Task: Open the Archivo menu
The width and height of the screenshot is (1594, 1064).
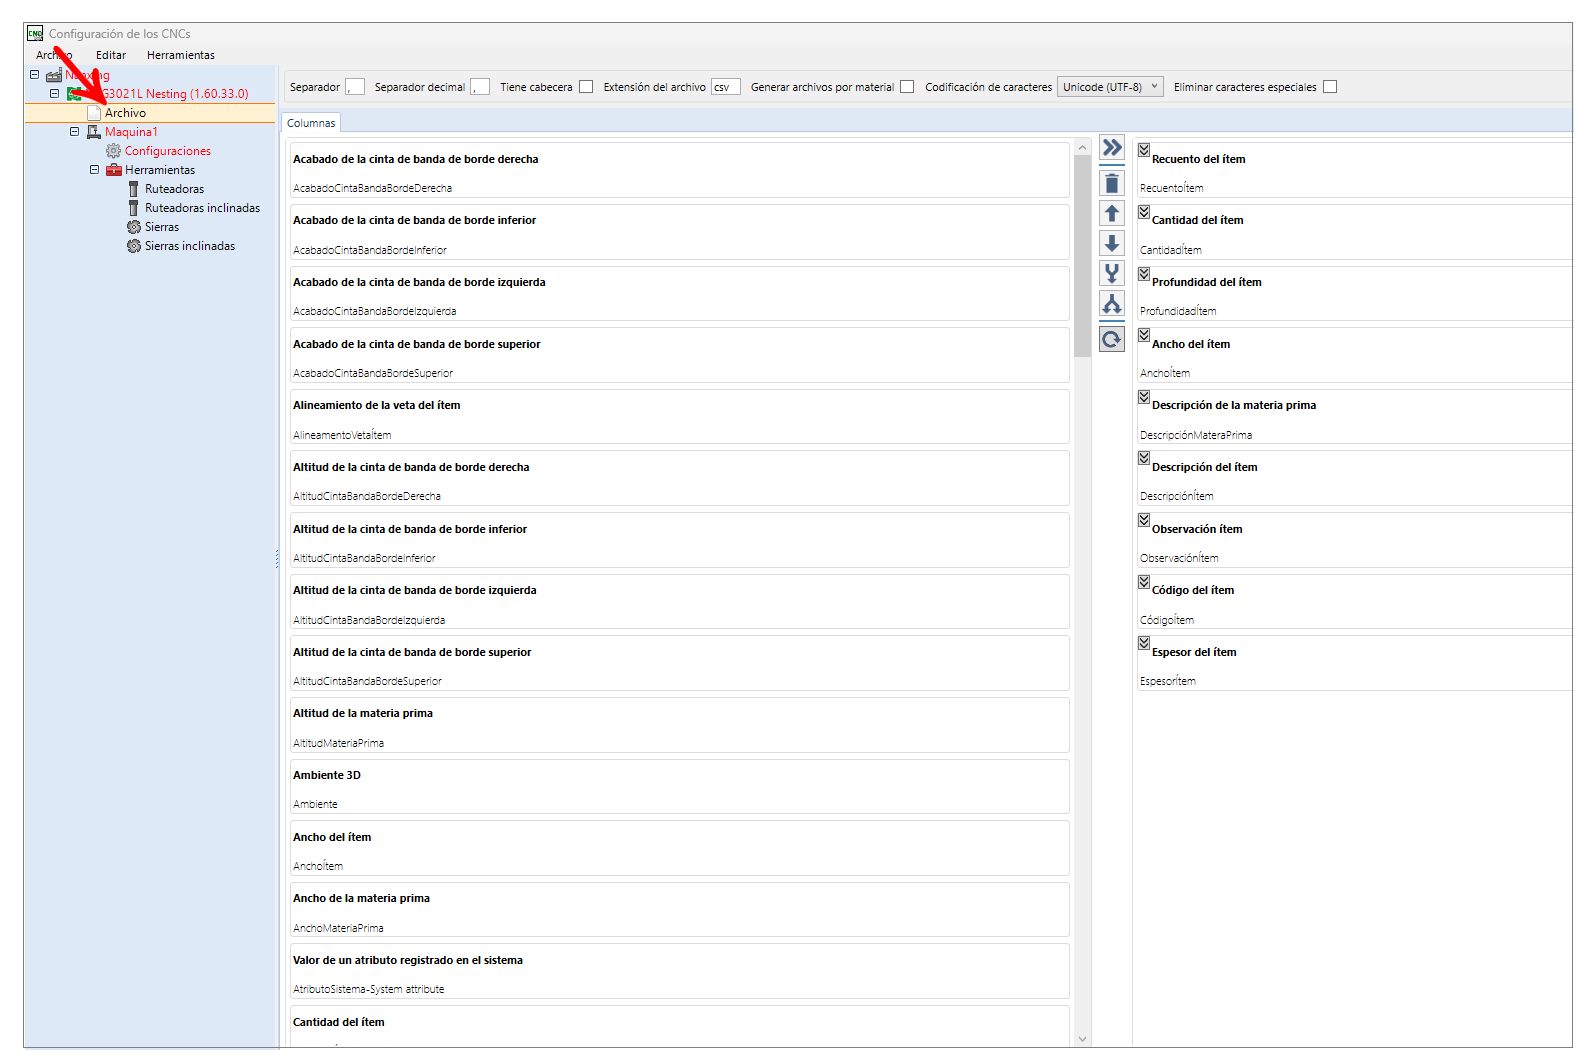Action: [x=54, y=55]
